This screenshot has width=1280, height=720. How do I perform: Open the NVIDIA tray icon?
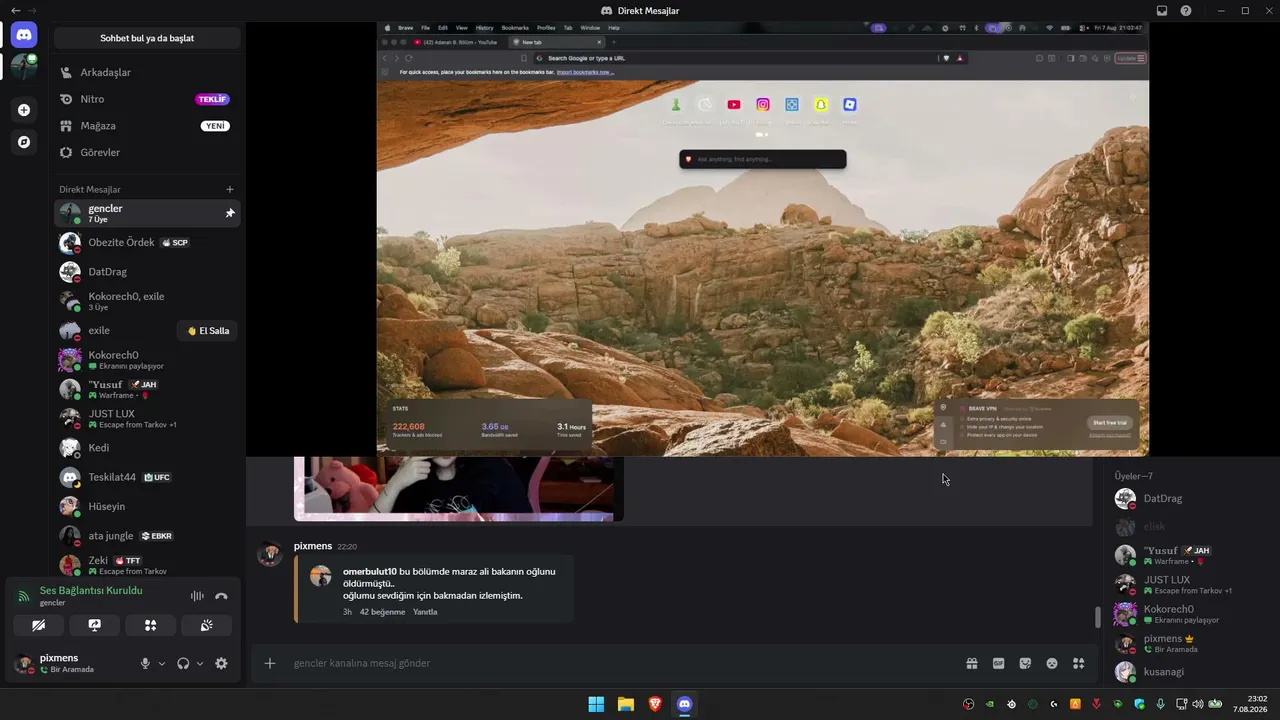coord(990,704)
